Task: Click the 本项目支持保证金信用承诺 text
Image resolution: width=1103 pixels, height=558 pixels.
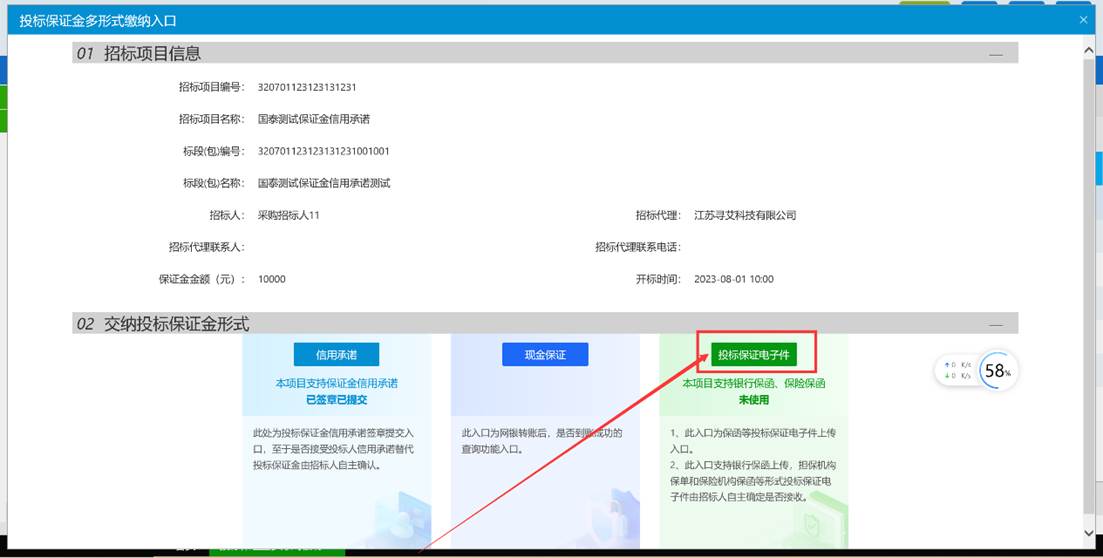Action: coord(336,383)
